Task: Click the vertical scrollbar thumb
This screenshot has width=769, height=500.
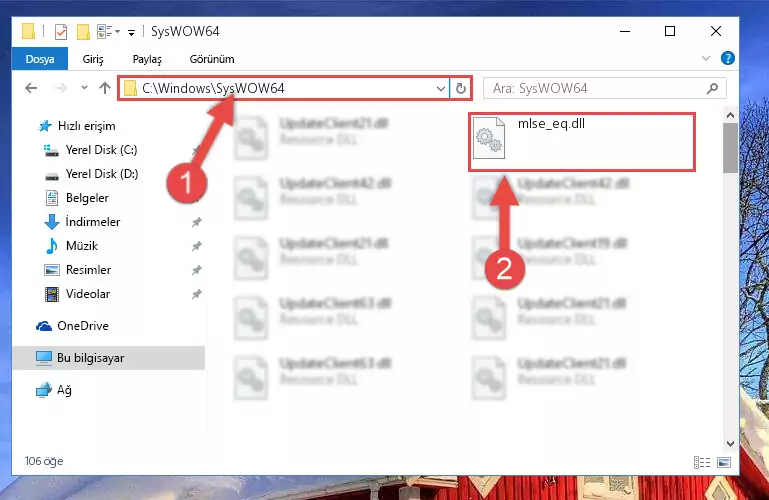Action: pos(730,148)
